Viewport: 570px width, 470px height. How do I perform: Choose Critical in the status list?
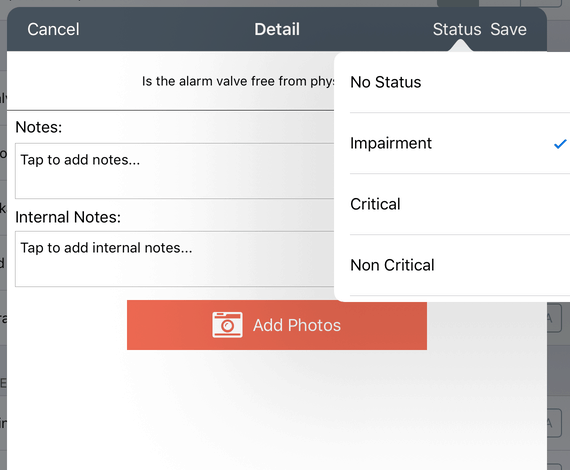452,204
